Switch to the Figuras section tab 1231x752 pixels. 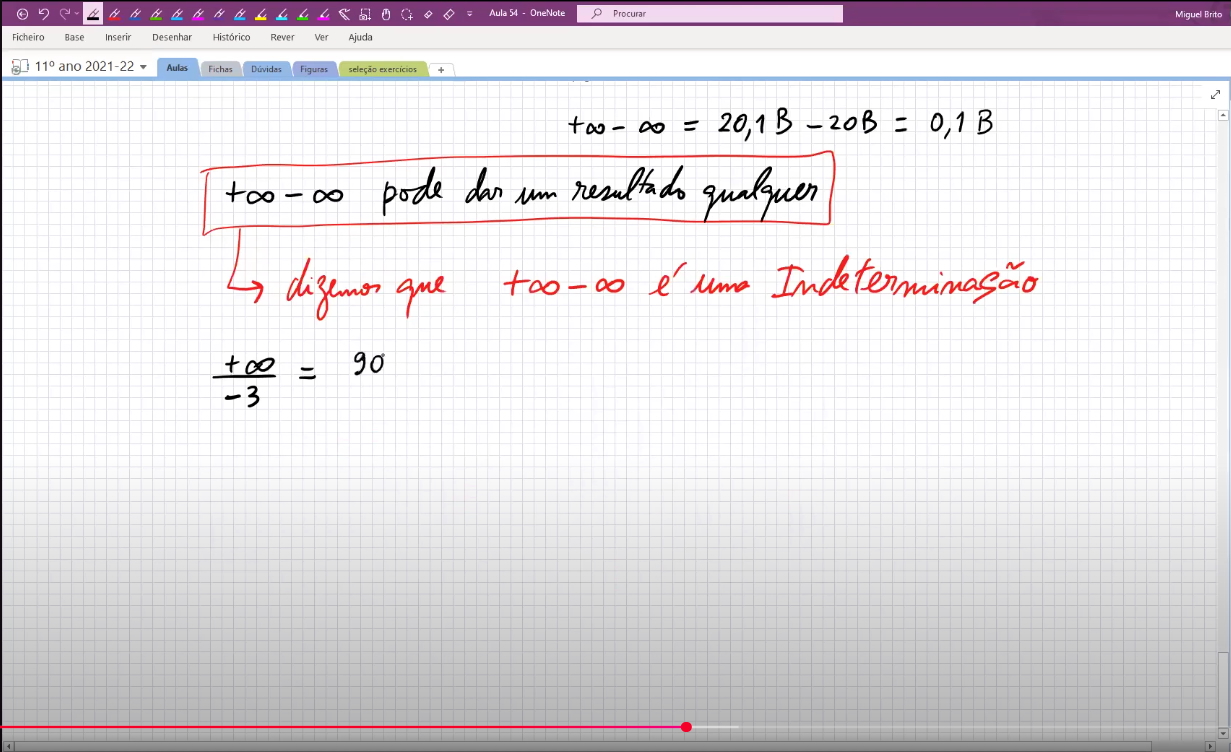(314, 69)
